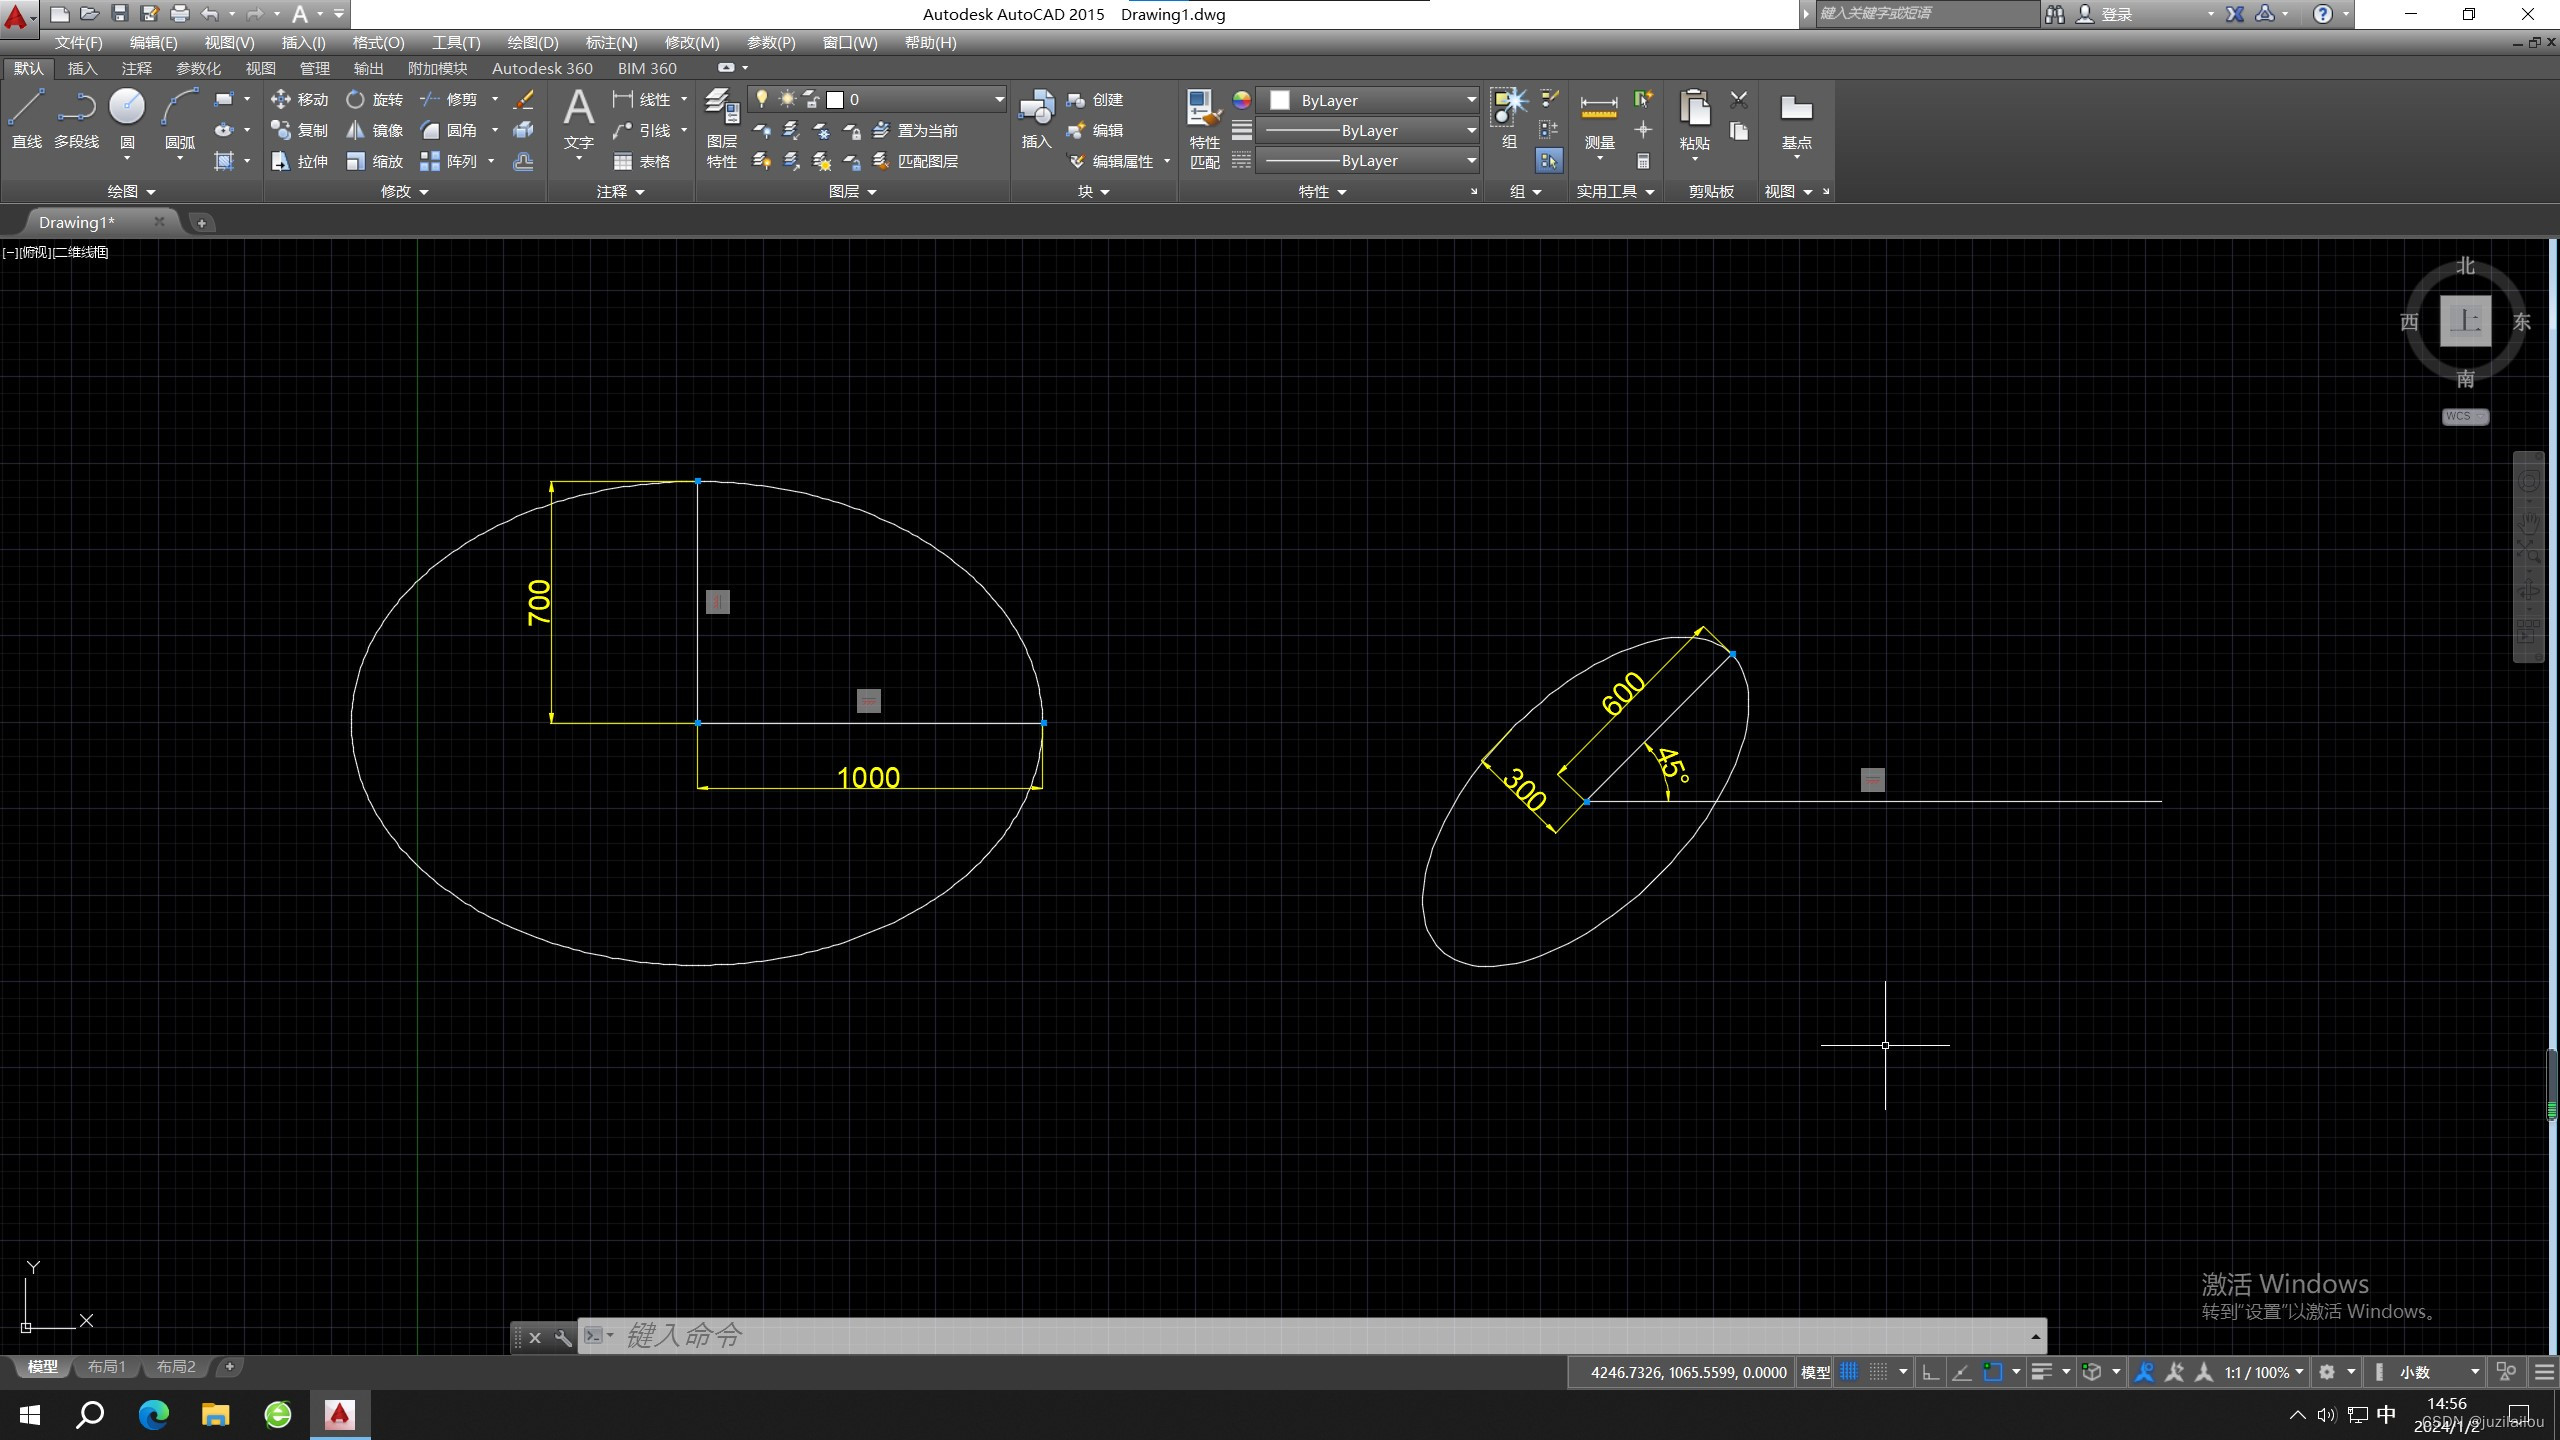Switch to the 布局1 layout tab
The width and height of the screenshot is (2560, 1440).
(106, 1367)
